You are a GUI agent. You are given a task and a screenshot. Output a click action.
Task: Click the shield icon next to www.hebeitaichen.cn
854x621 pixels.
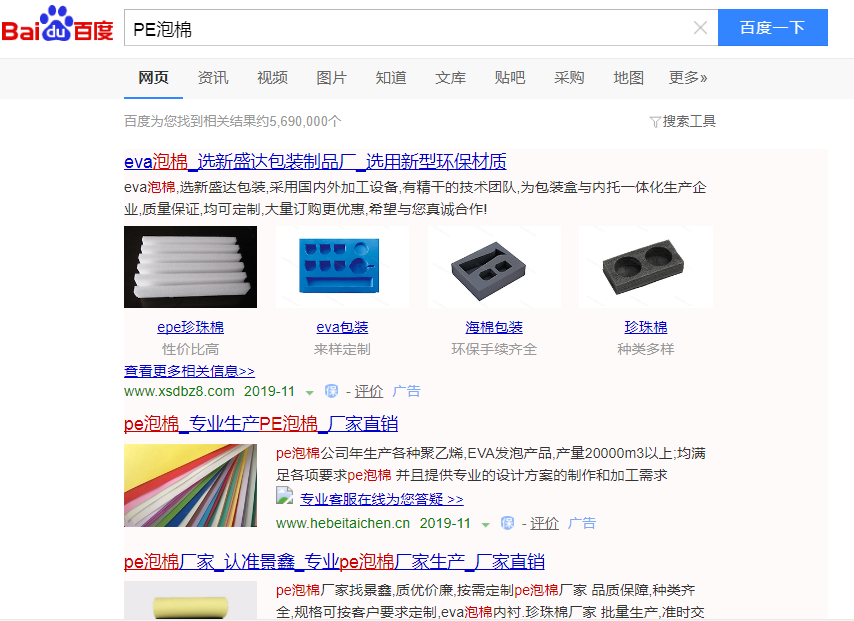tap(507, 523)
